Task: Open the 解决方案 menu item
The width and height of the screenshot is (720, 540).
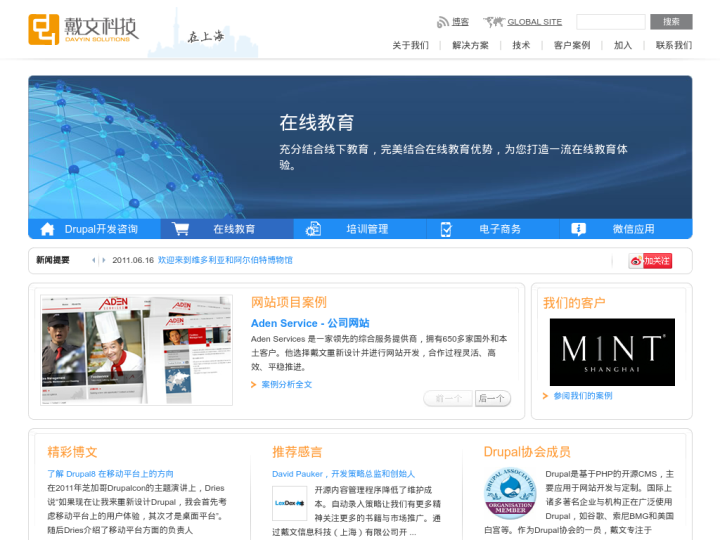Action: click(470, 45)
